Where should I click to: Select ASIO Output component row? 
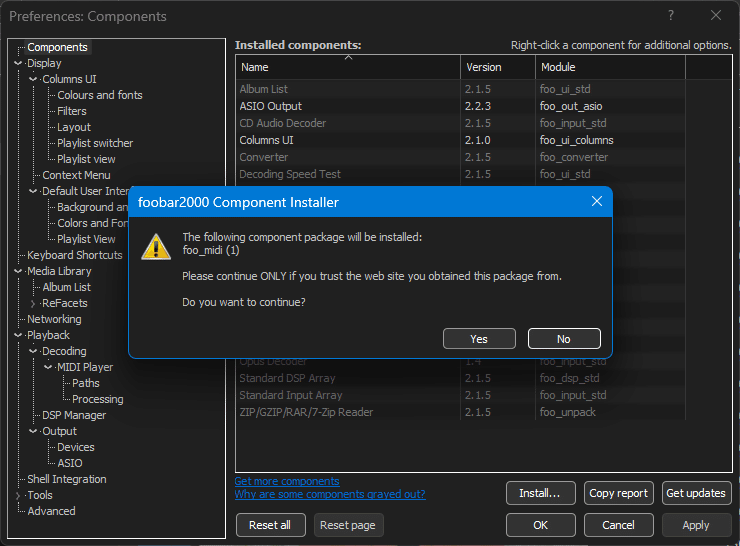pyautogui.click(x=460, y=106)
